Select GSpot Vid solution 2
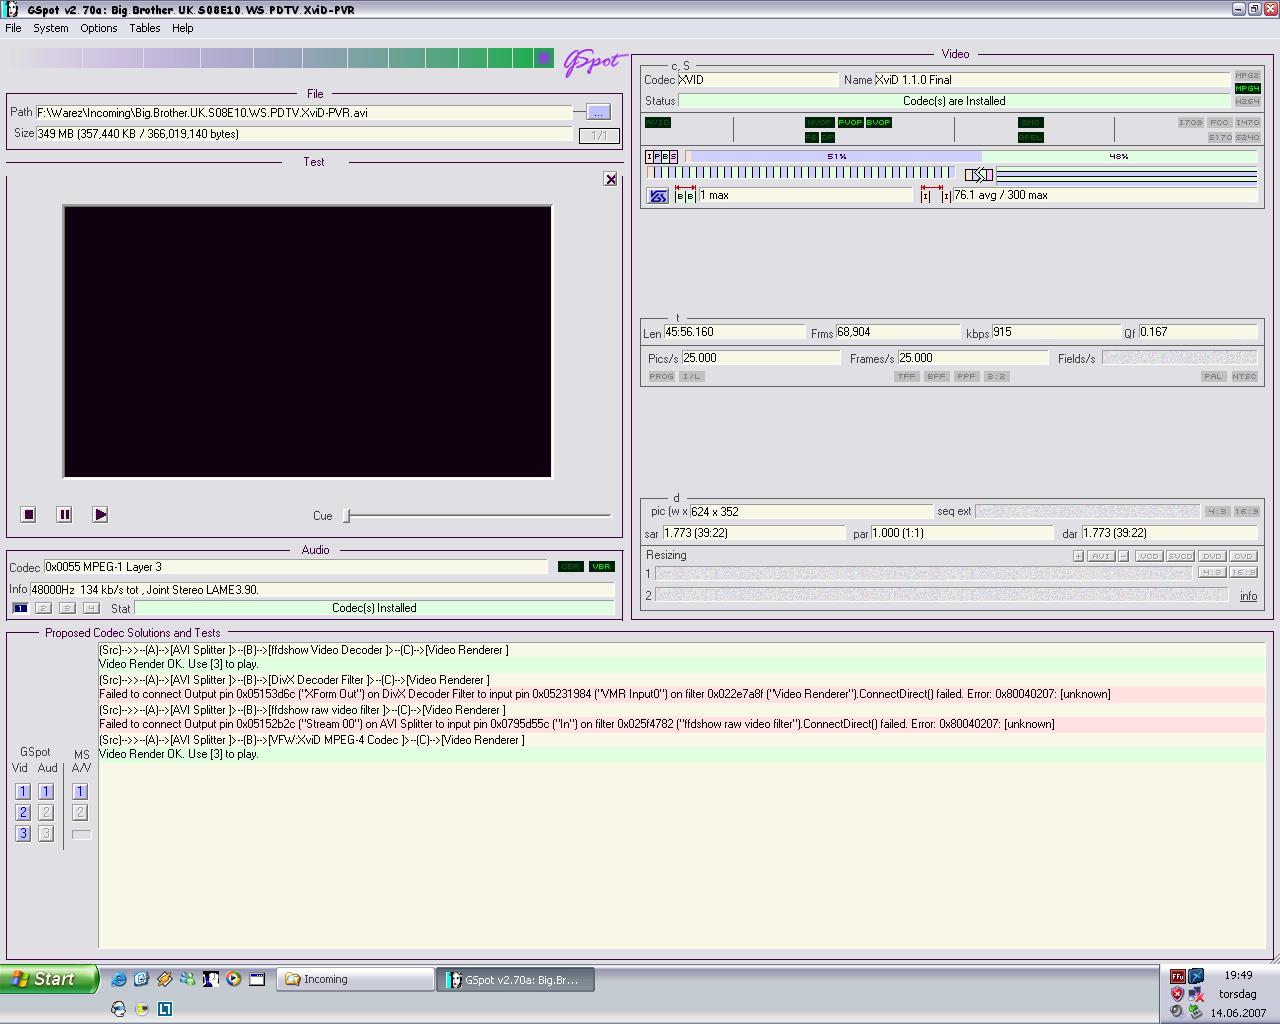Image resolution: width=1280 pixels, height=1024 pixels. click(23, 812)
